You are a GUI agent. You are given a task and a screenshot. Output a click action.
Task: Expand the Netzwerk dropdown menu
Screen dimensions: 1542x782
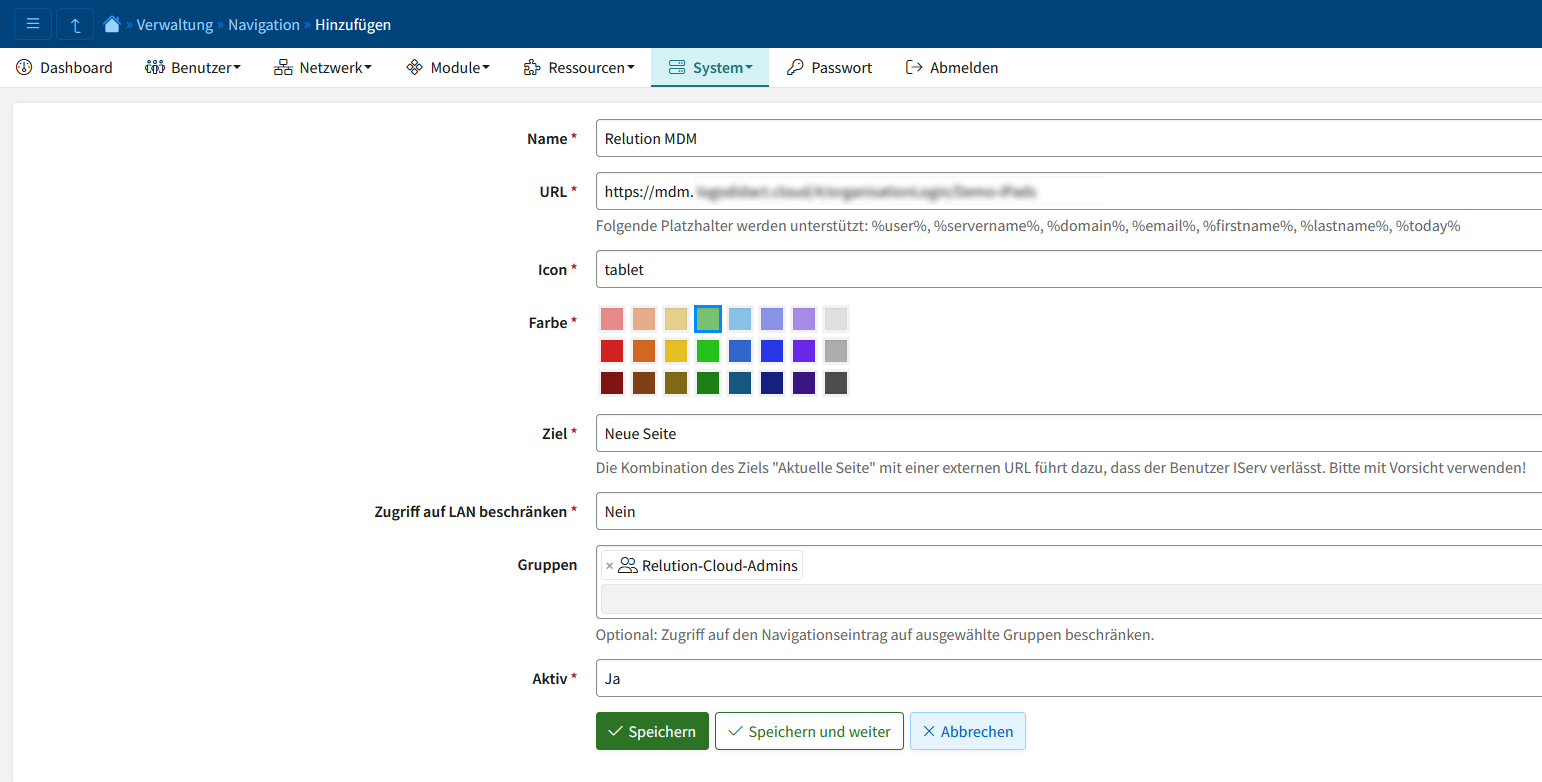(x=322, y=68)
